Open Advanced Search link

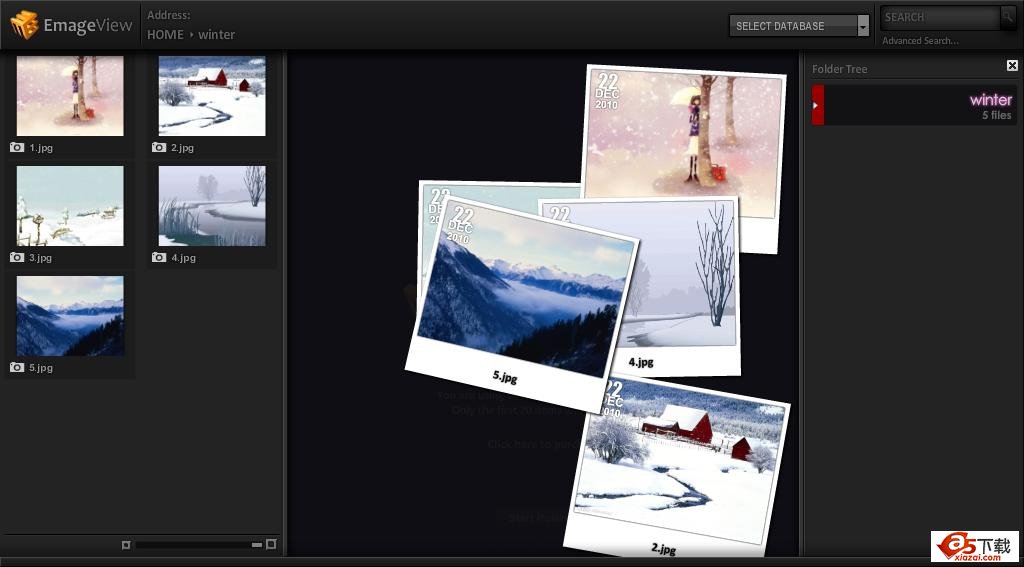pos(920,41)
